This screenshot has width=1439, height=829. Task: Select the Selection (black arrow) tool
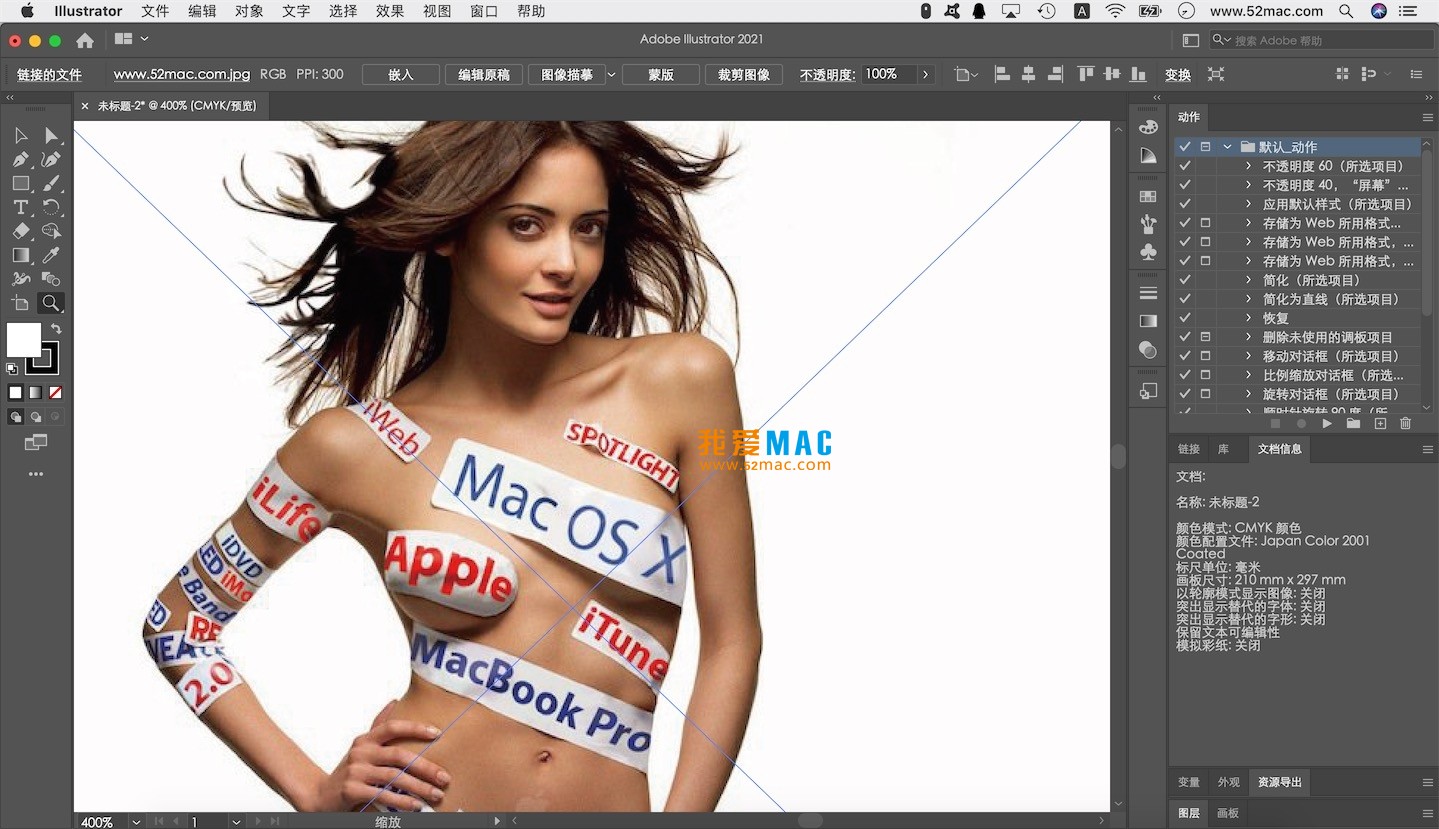pos(21,136)
